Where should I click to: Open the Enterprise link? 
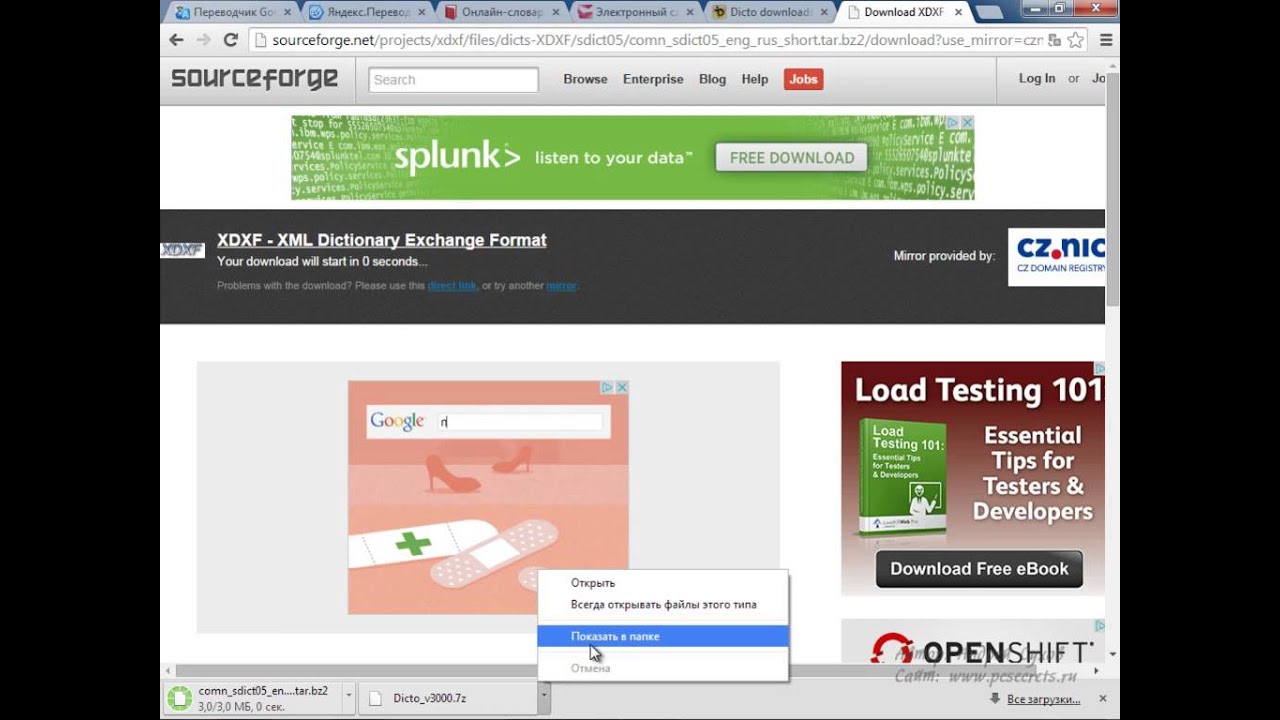point(653,79)
